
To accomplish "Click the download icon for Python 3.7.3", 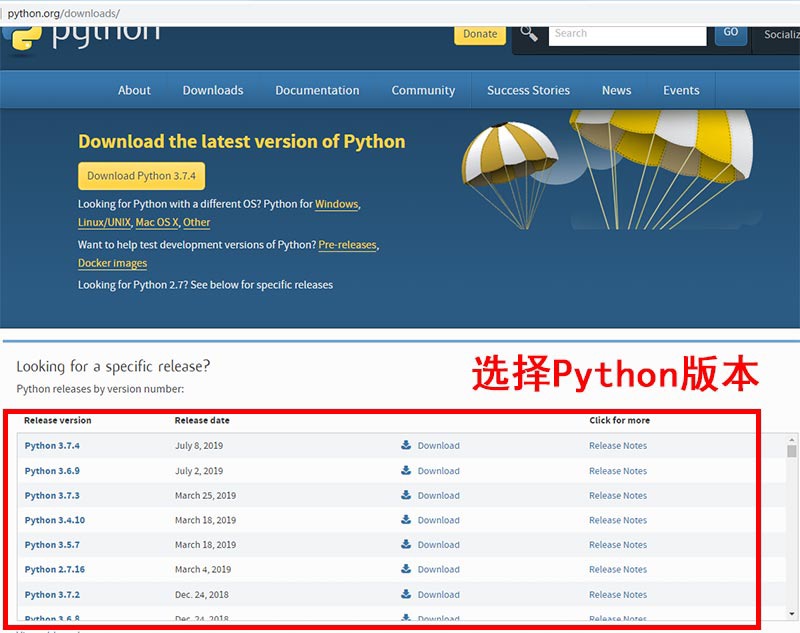I will point(405,495).
